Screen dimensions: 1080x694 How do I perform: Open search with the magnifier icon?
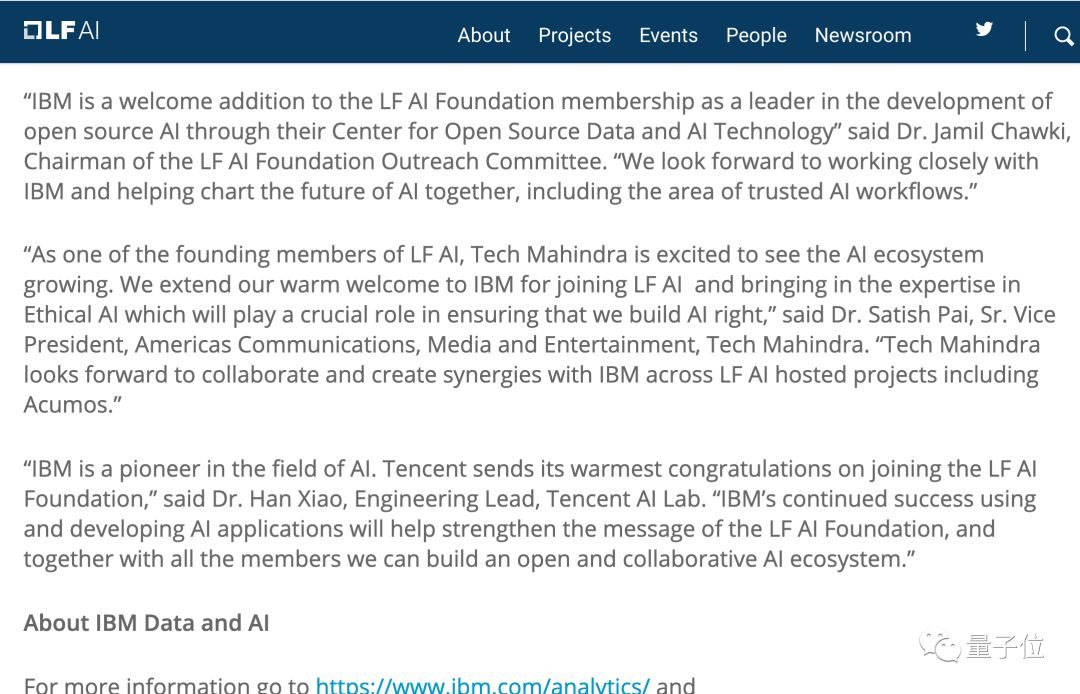1063,37
